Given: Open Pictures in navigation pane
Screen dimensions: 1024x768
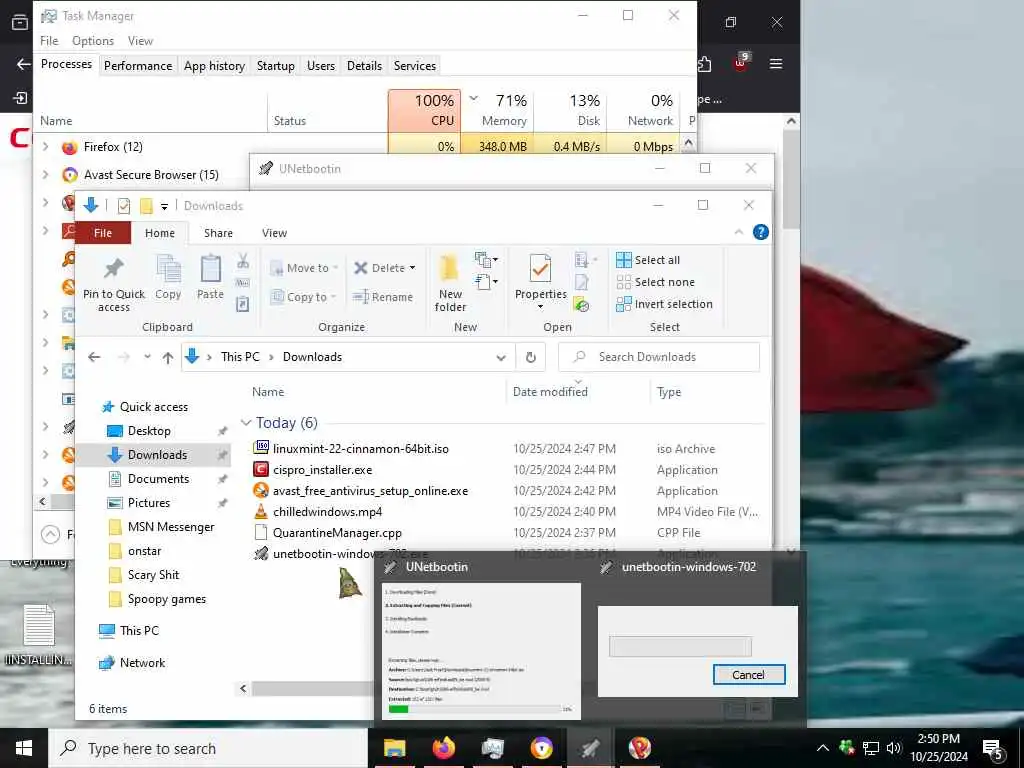Looking at the screenshot, I should tap(148, 503).
